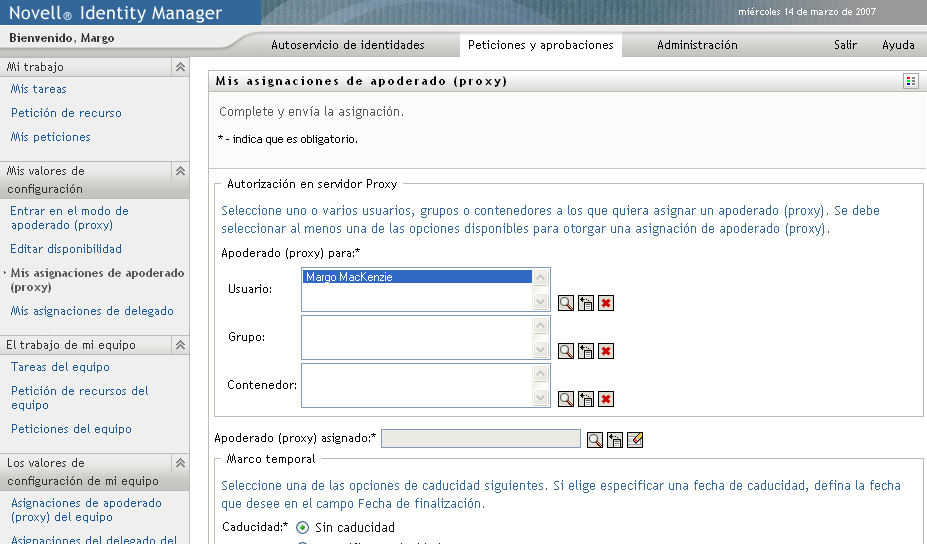Clear Contenedor selection with red X
The image size is (927, 544).
point(606,399)
